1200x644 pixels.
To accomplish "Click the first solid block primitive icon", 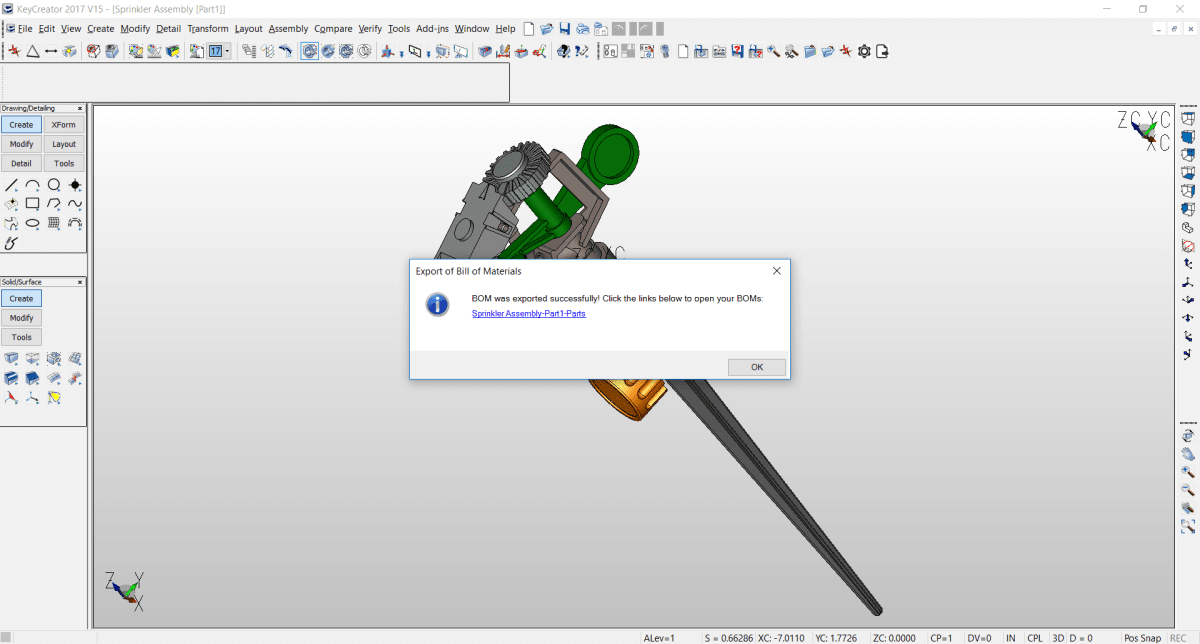I will click(12, 358).
